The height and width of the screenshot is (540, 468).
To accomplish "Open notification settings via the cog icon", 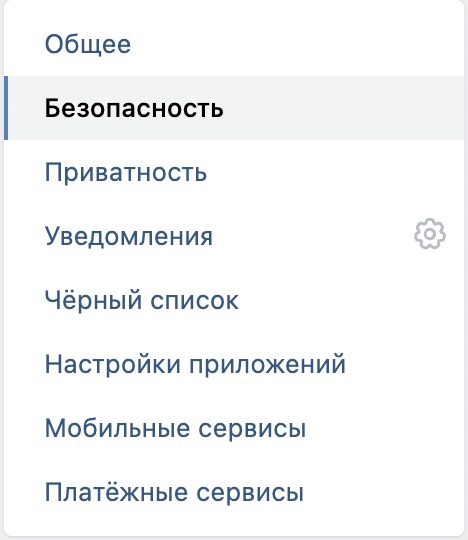I will point(430,234).
